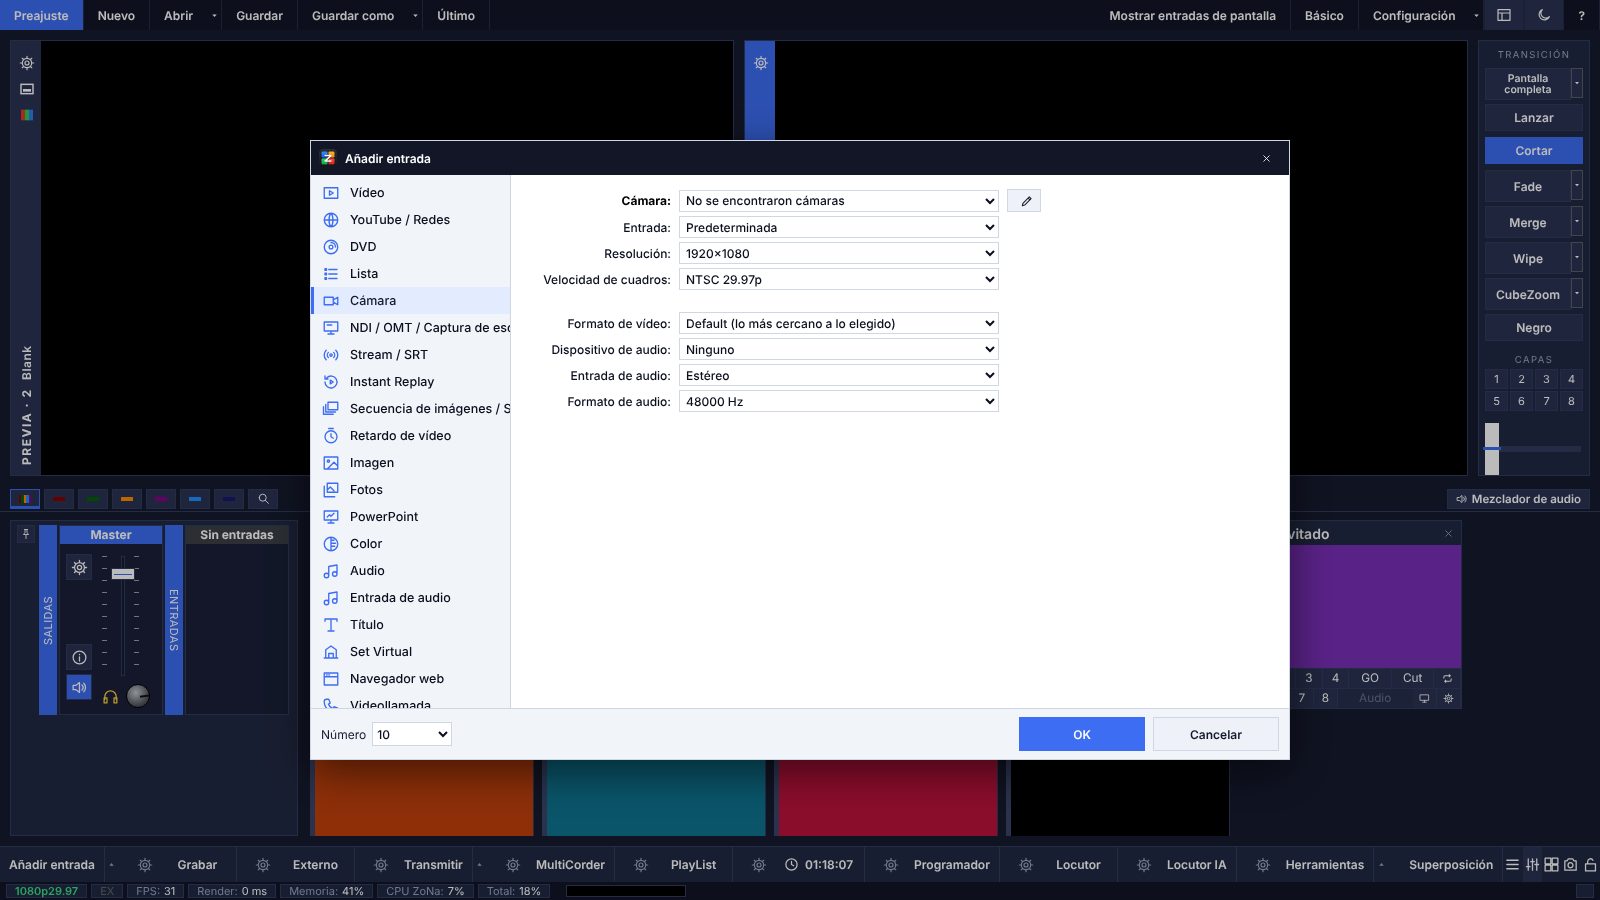Open the input search magnifier
Screen dimensions: 1600x900
pyautogui.click(x=263, y=499)
